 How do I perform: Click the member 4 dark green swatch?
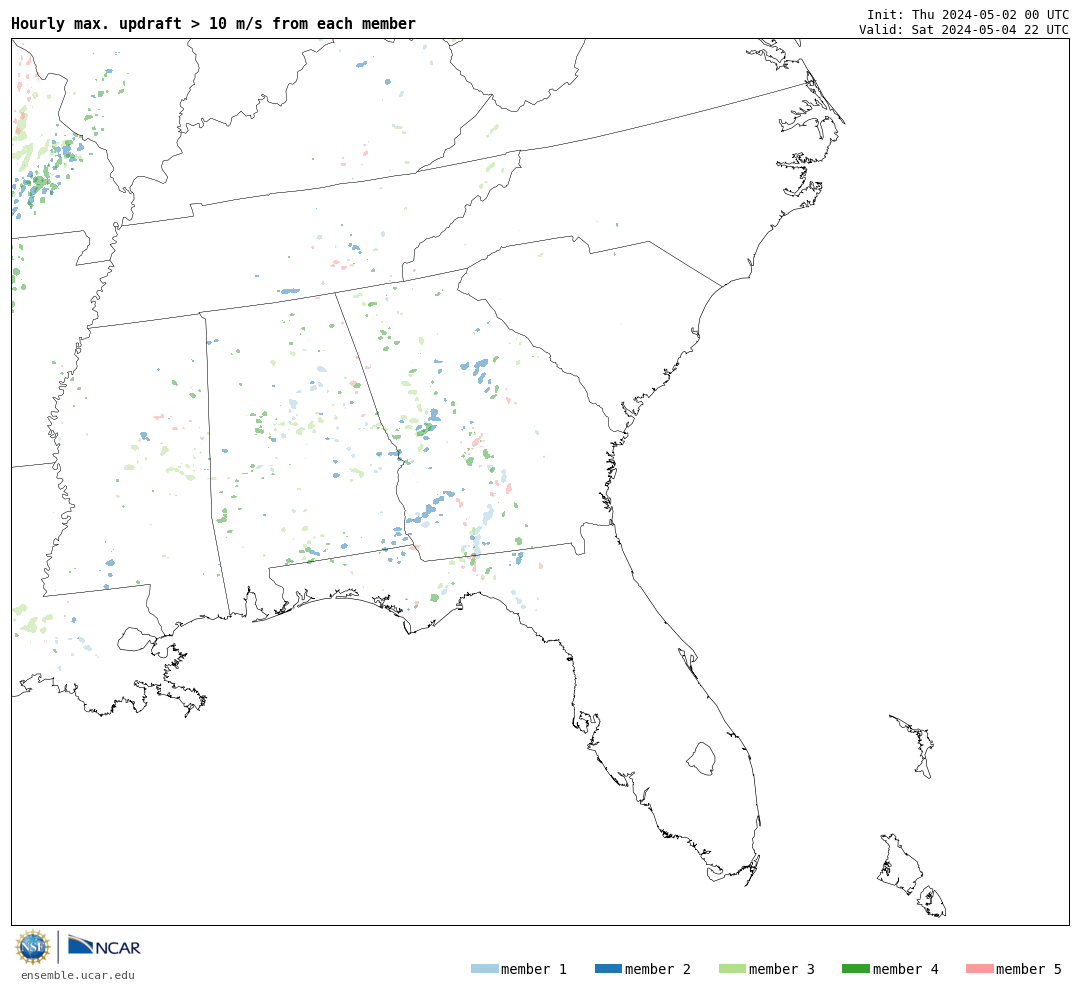[855, 969]
